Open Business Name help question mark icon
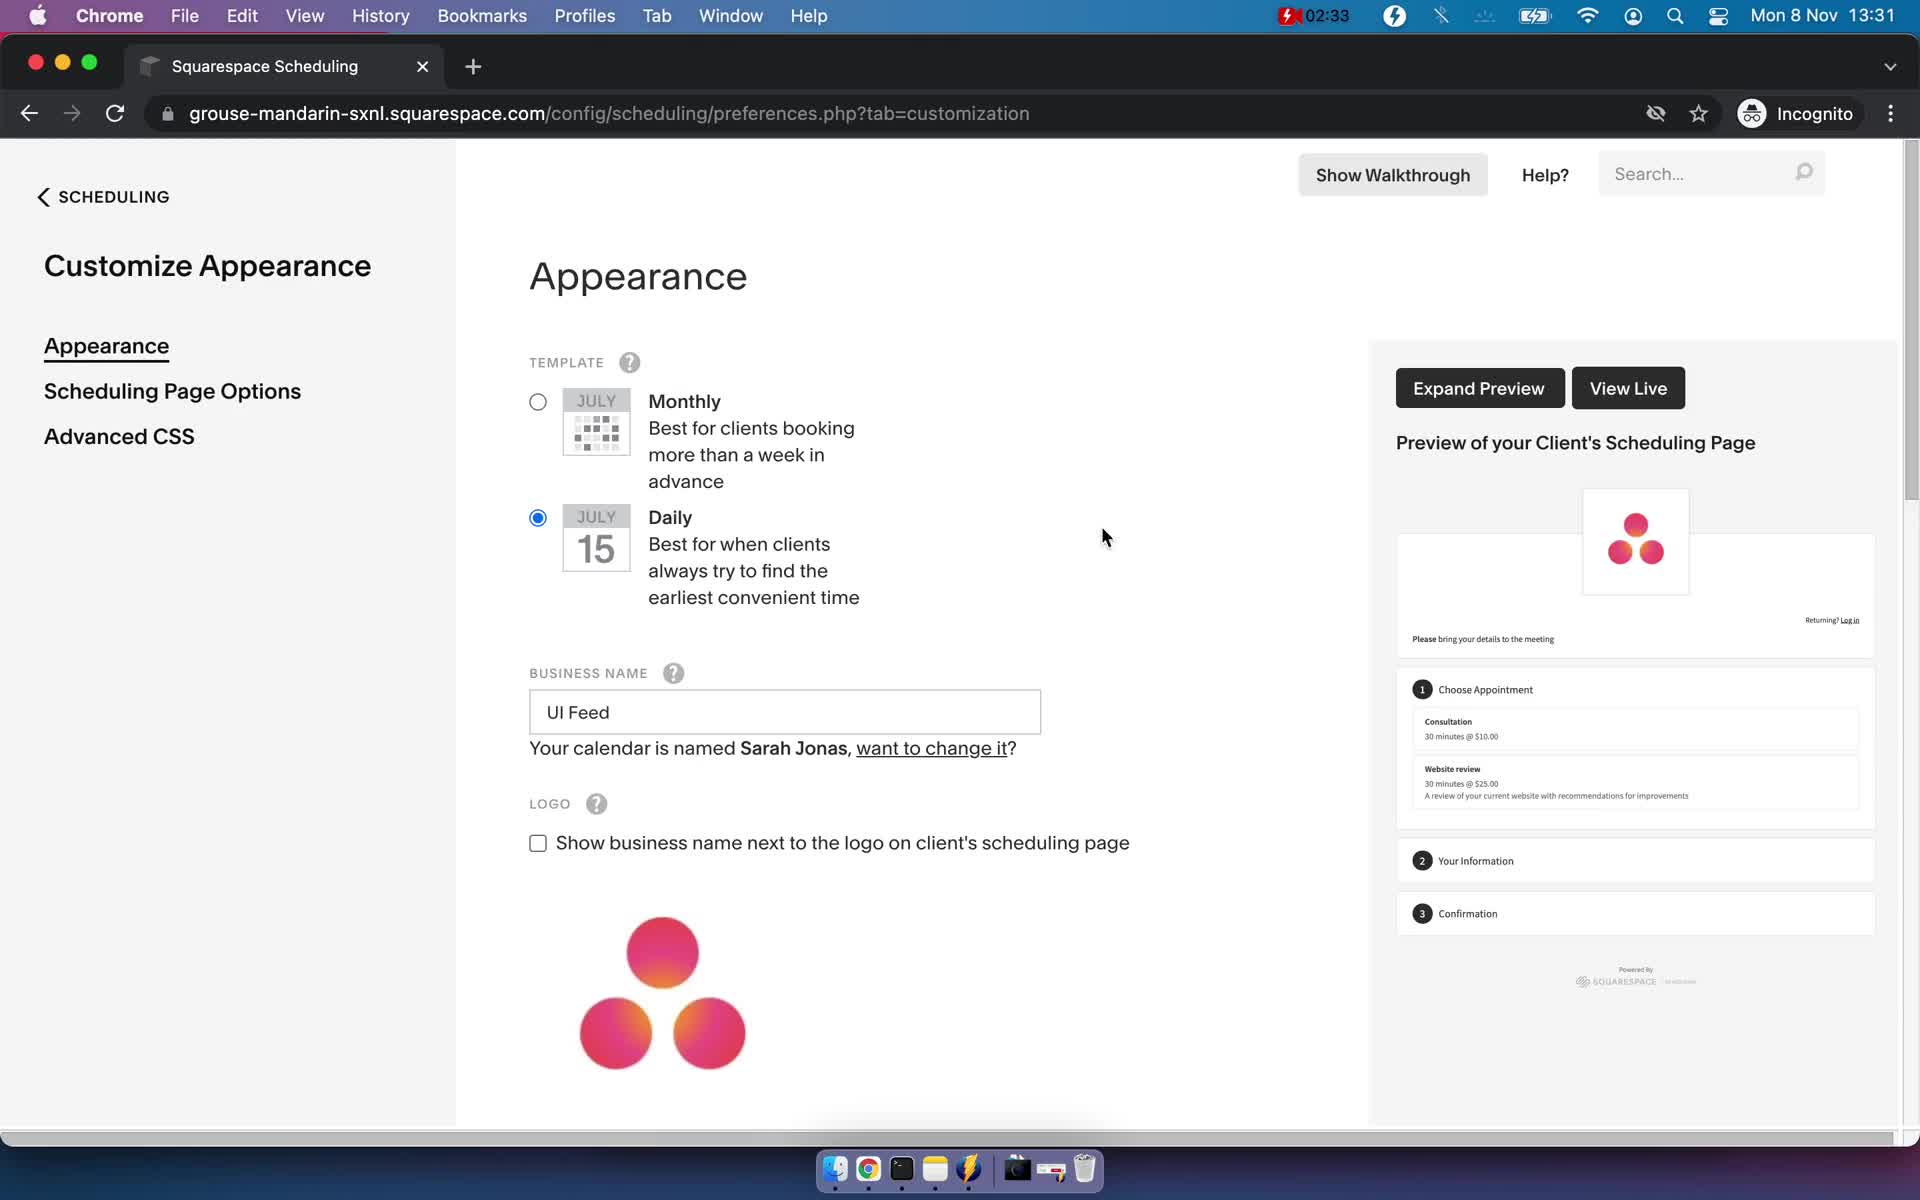This screenshot has height=1200, width=1920. pyautogui.click(x=673, y=673)
